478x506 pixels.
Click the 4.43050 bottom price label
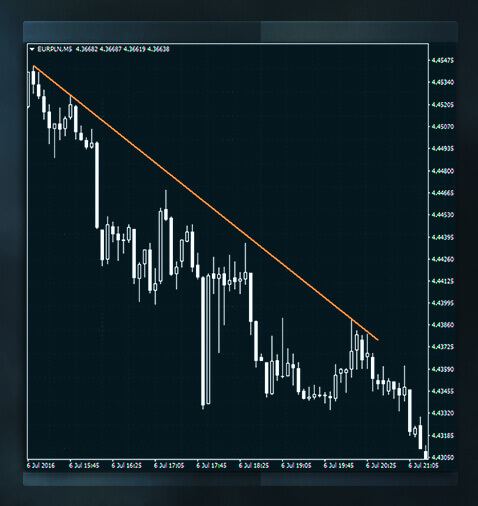click(443, 457)
